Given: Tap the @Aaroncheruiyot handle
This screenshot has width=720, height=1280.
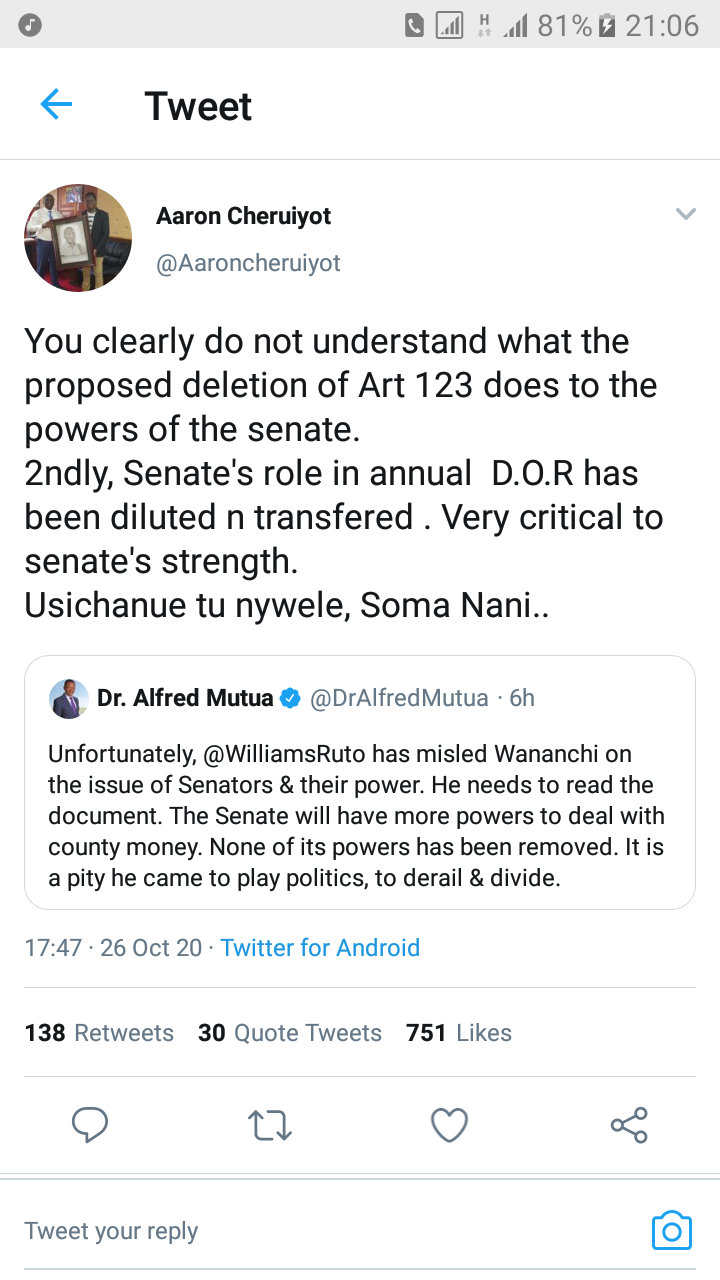Looking at the screenshot, I should (x=248, y=263).
